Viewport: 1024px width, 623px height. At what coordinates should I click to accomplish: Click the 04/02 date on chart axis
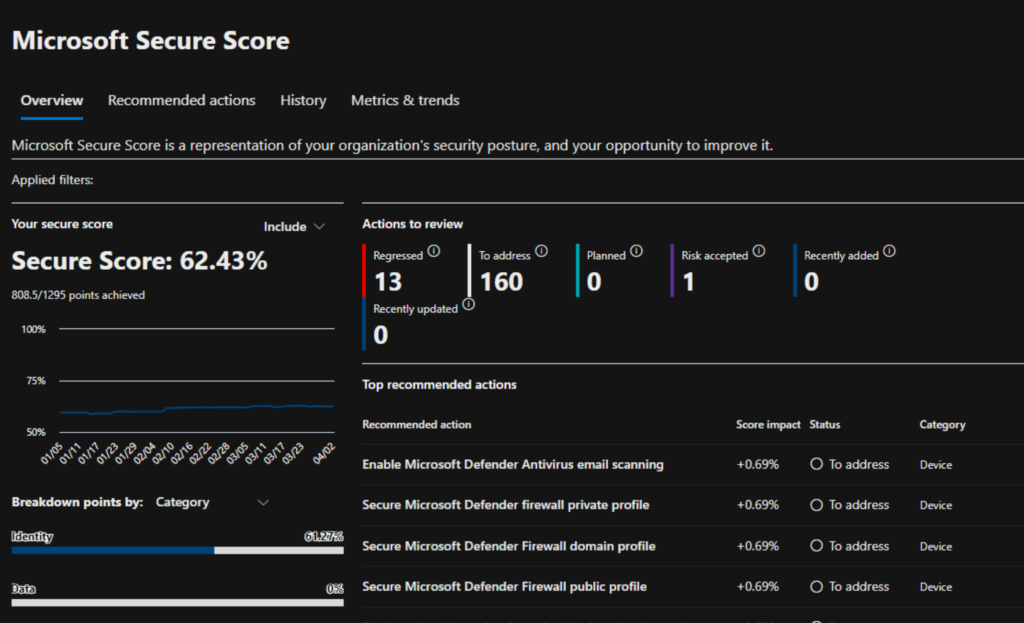click(323, 453)
